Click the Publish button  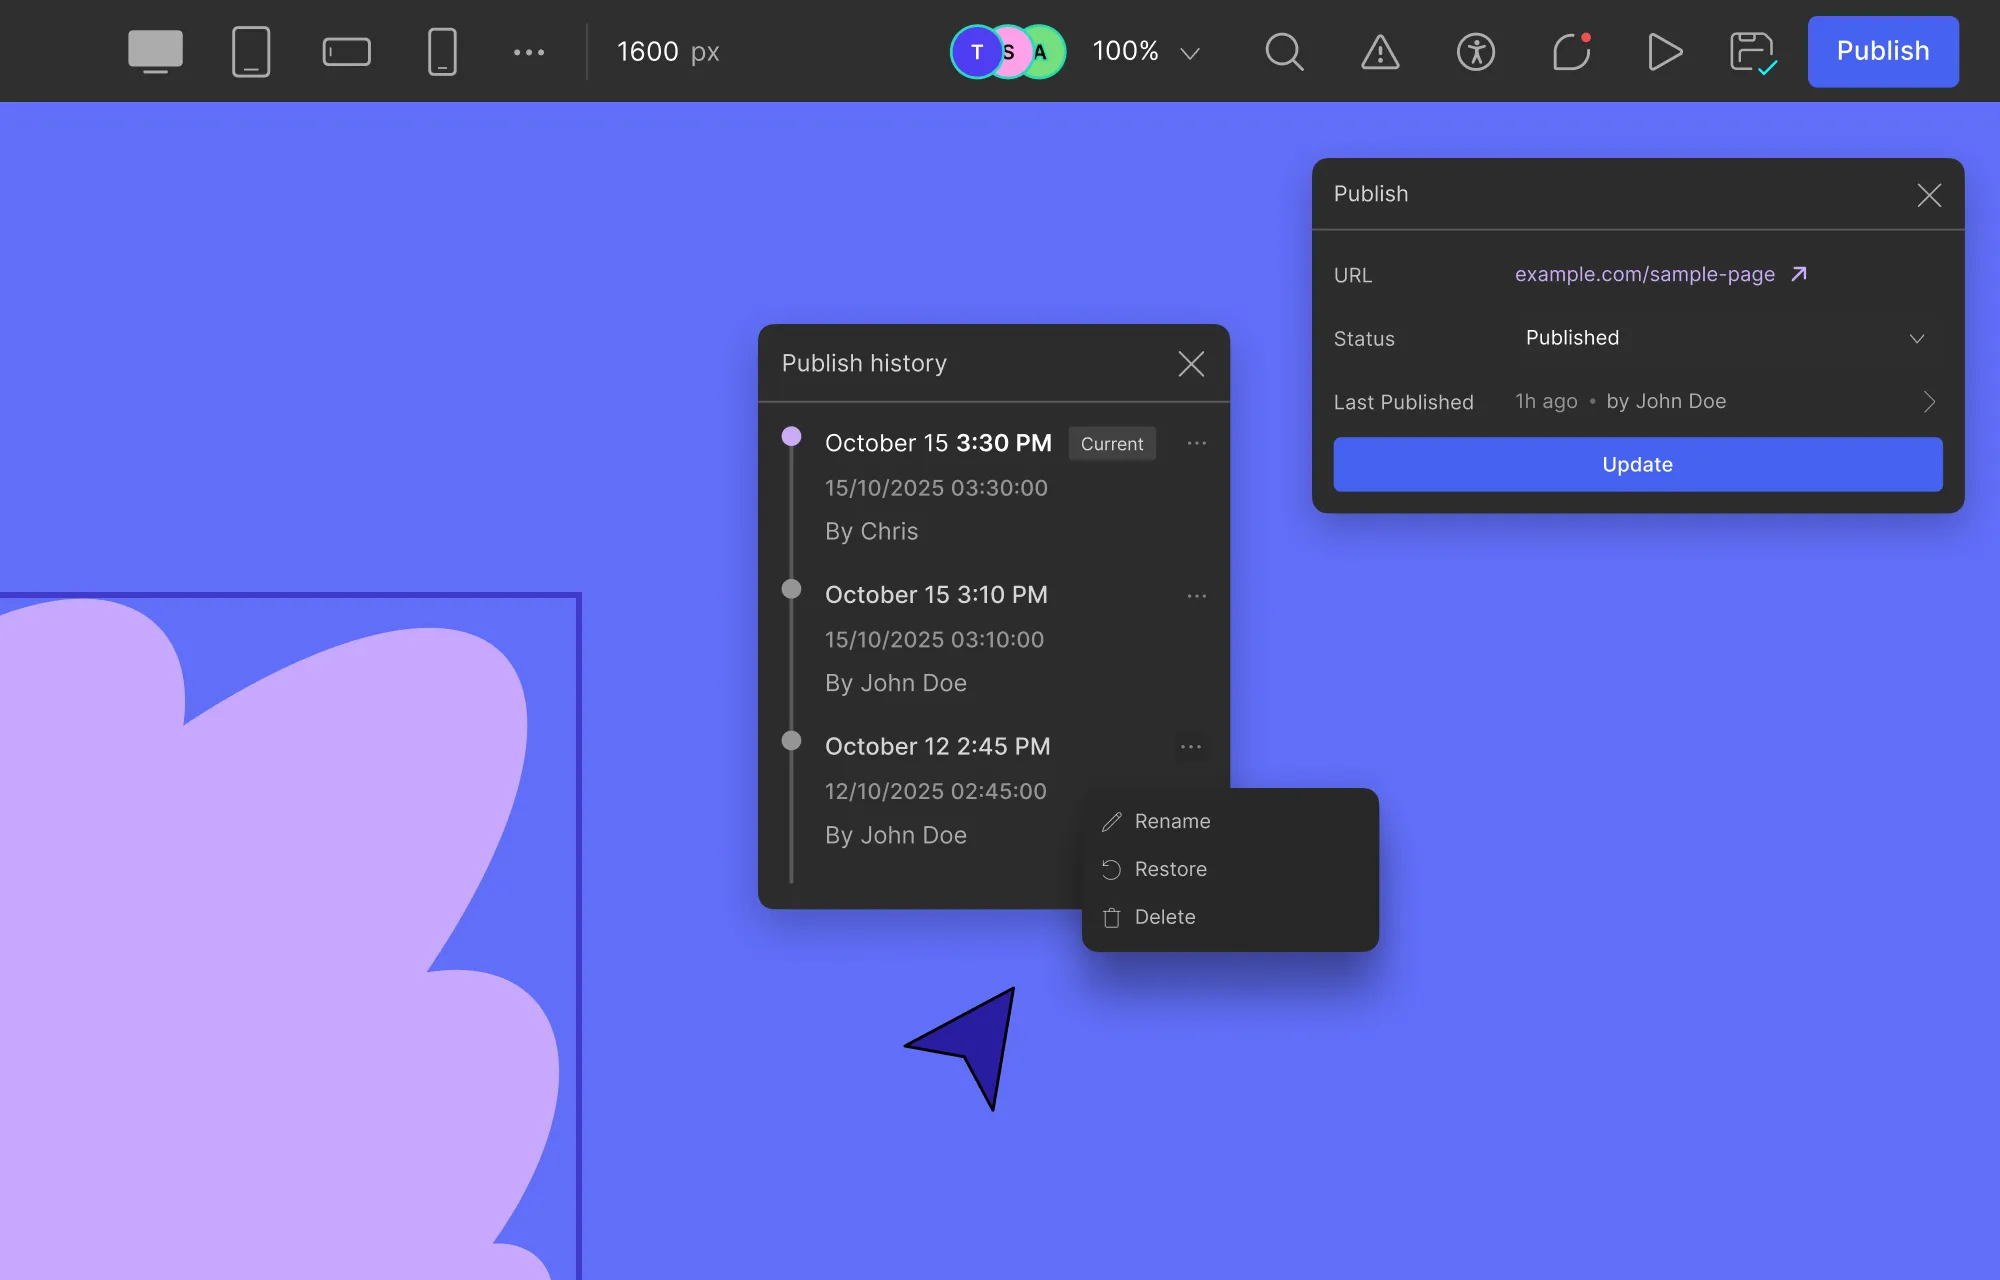coord(1883,51)
